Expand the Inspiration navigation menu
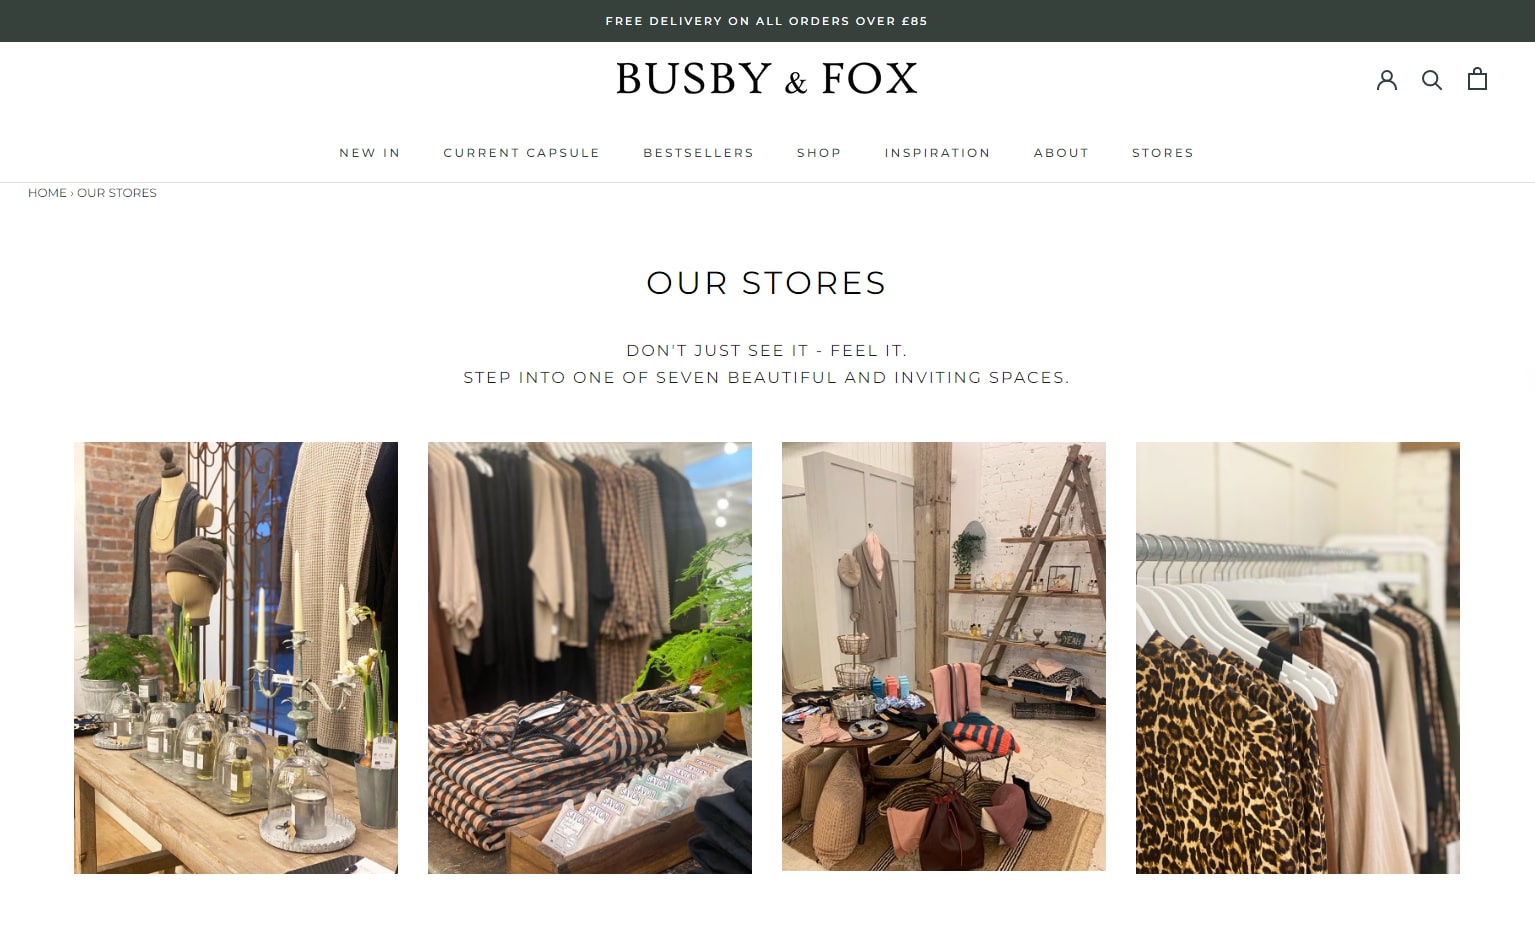The width and height of the screenshot is (1535, 941). point(937,153)
